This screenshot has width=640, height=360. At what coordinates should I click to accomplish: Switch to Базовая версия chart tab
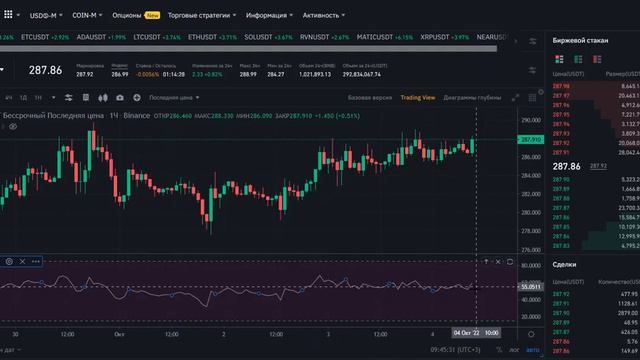tap(369, 98)
